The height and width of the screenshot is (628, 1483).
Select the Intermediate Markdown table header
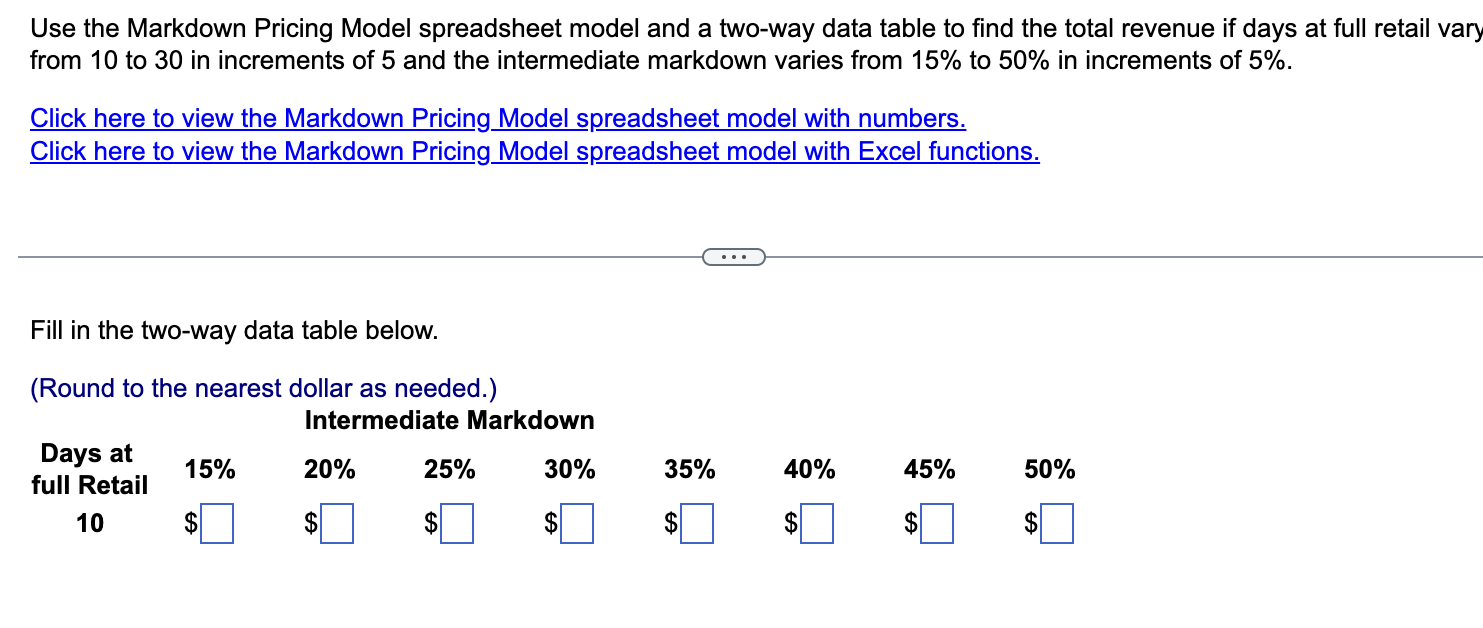click(449, 420)
